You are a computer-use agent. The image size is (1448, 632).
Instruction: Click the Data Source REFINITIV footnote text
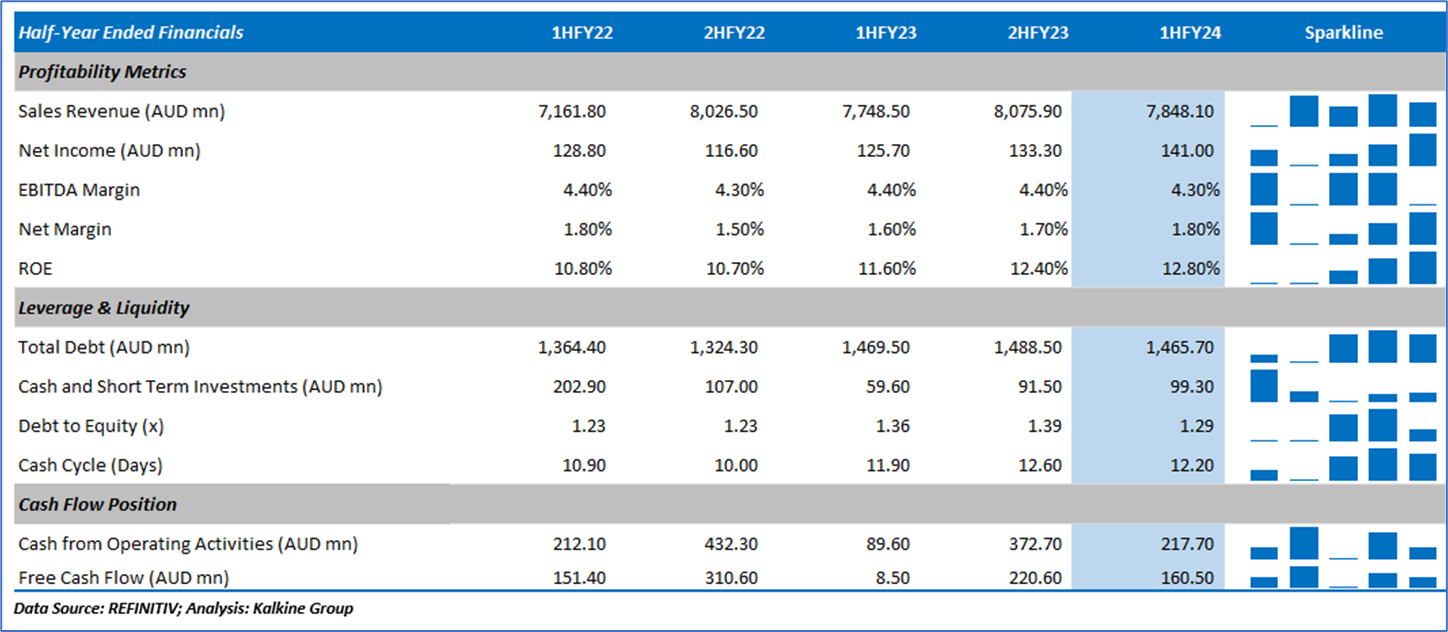coord(183,608)
